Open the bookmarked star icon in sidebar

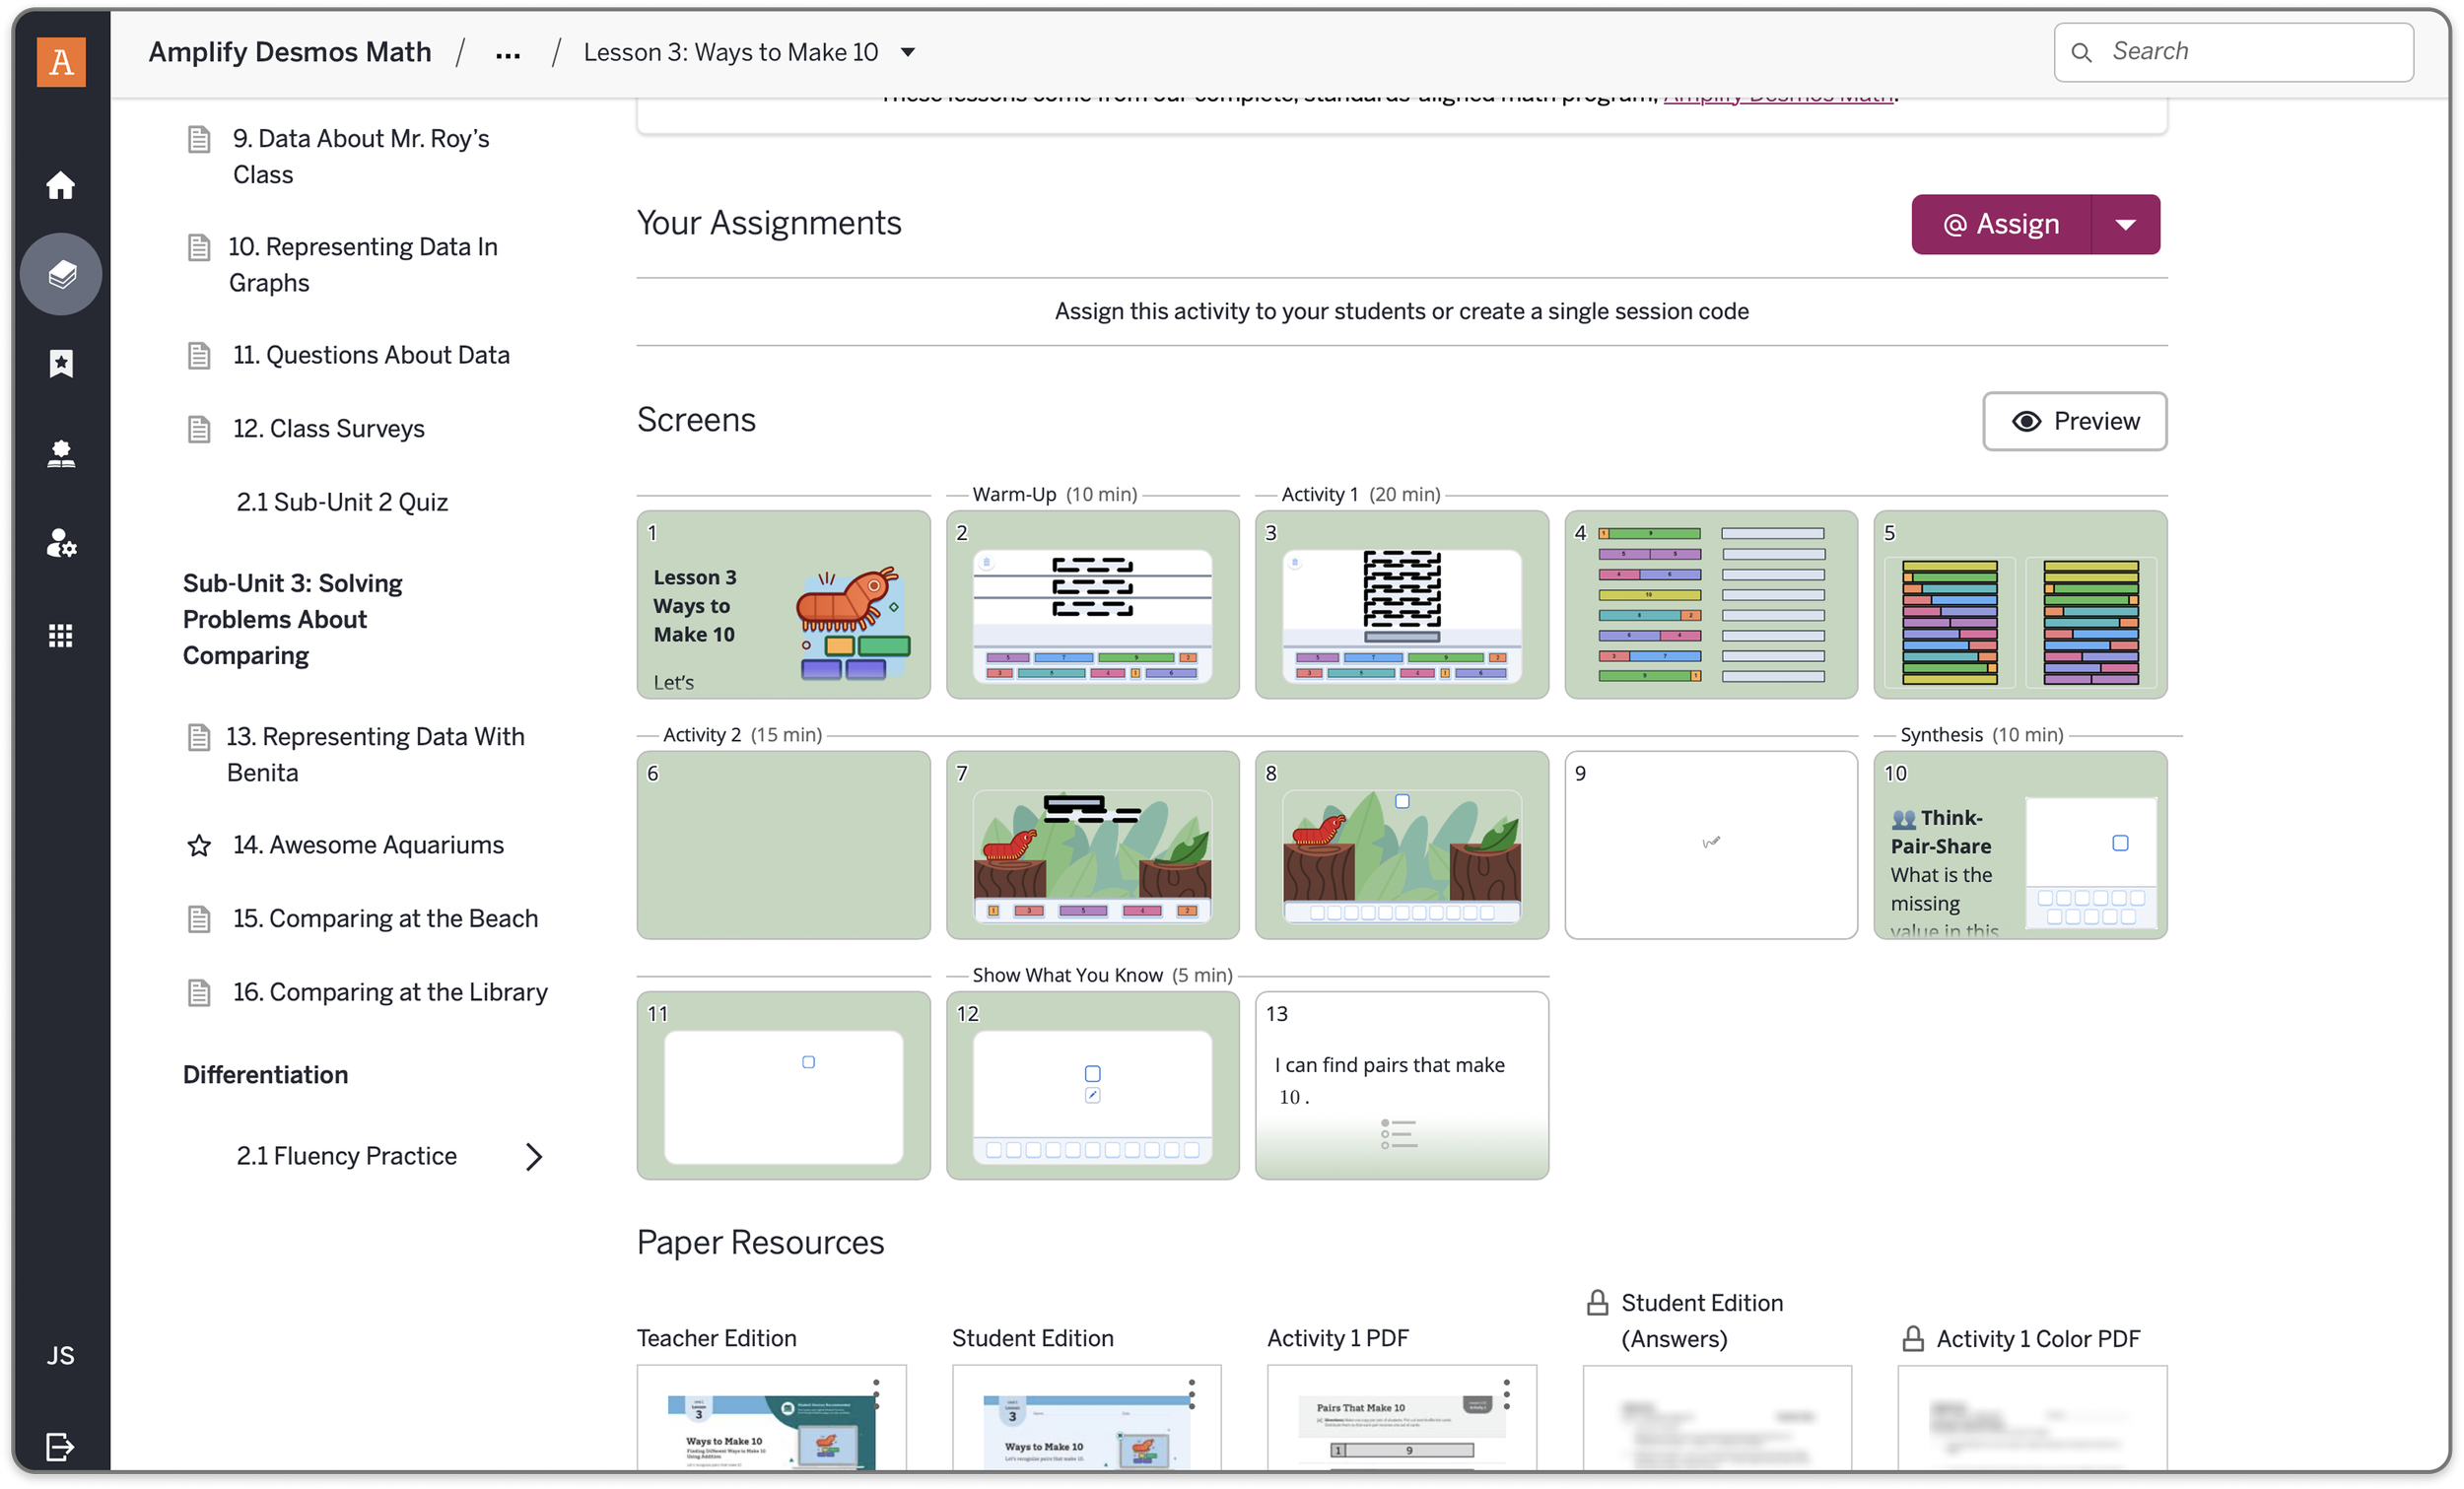pos(61,364)
